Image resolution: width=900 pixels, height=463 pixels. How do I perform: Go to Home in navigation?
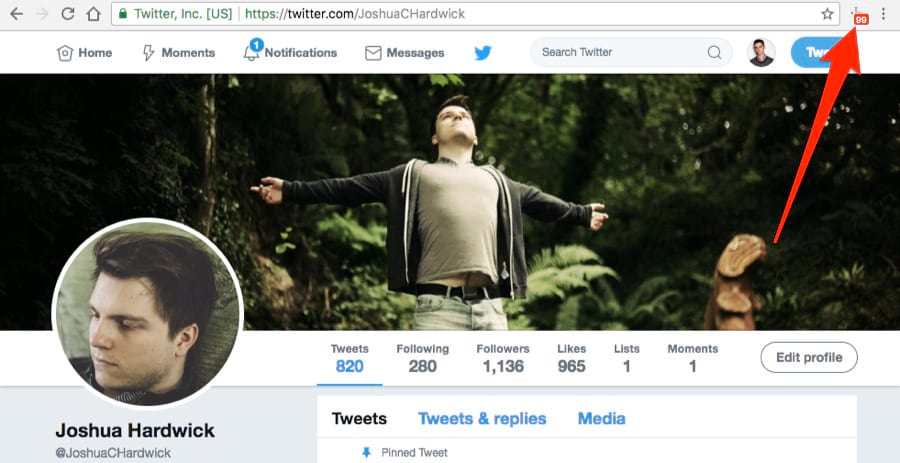(84, 52)
